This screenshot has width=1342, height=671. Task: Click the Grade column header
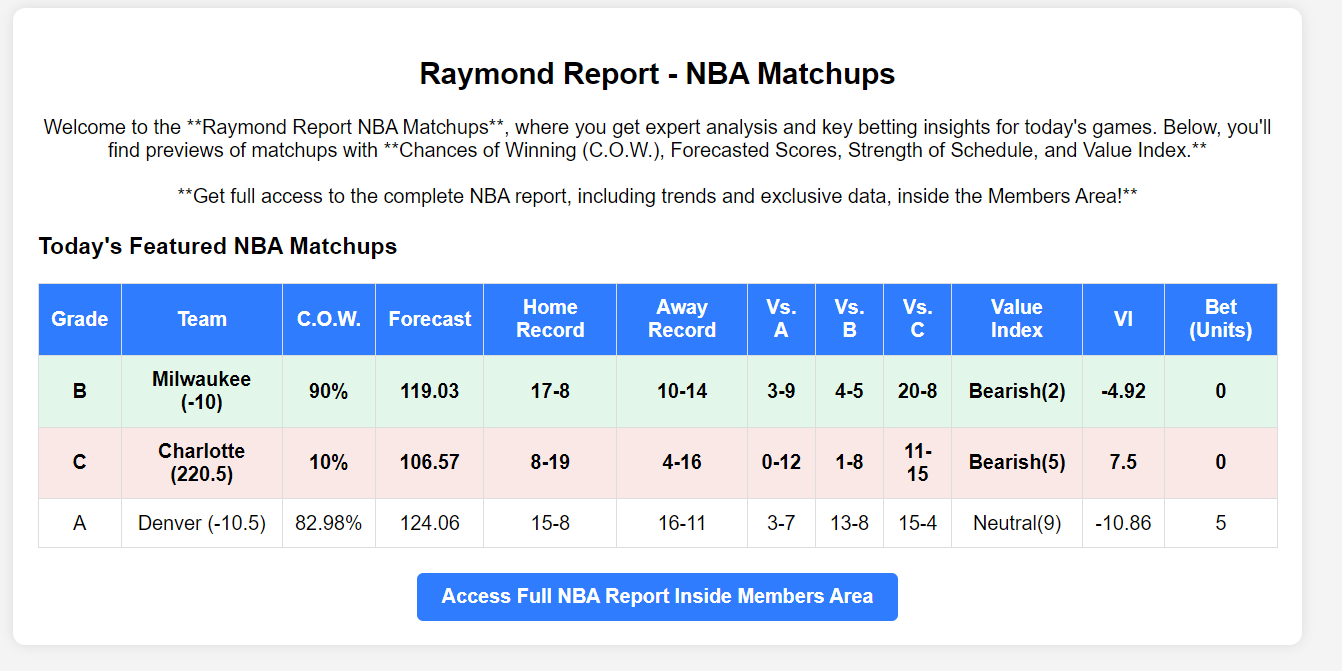click(80, 319)
